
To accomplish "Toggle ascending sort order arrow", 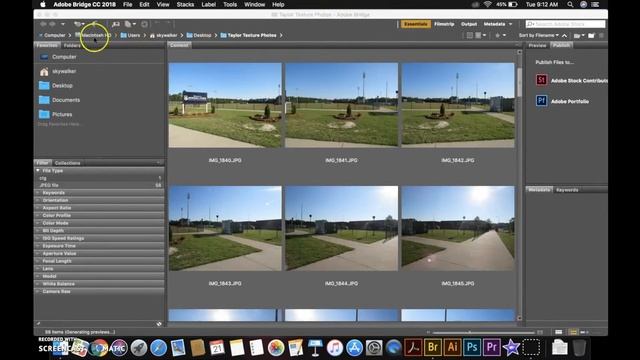I will pos(564,36).
